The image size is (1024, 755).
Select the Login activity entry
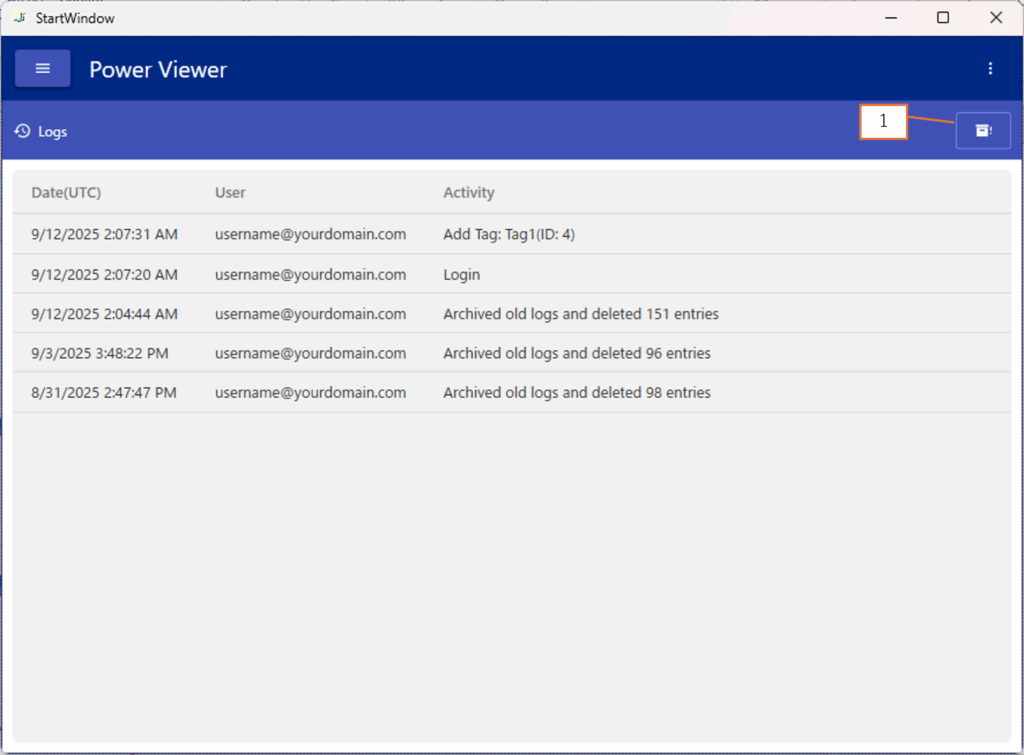[461, 274]
